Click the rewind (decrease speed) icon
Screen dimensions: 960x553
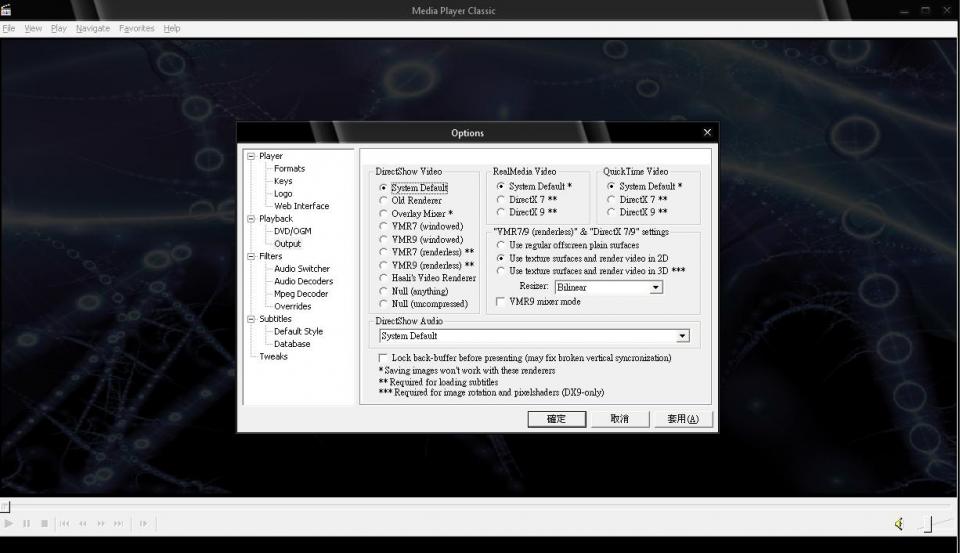[83, 523]
